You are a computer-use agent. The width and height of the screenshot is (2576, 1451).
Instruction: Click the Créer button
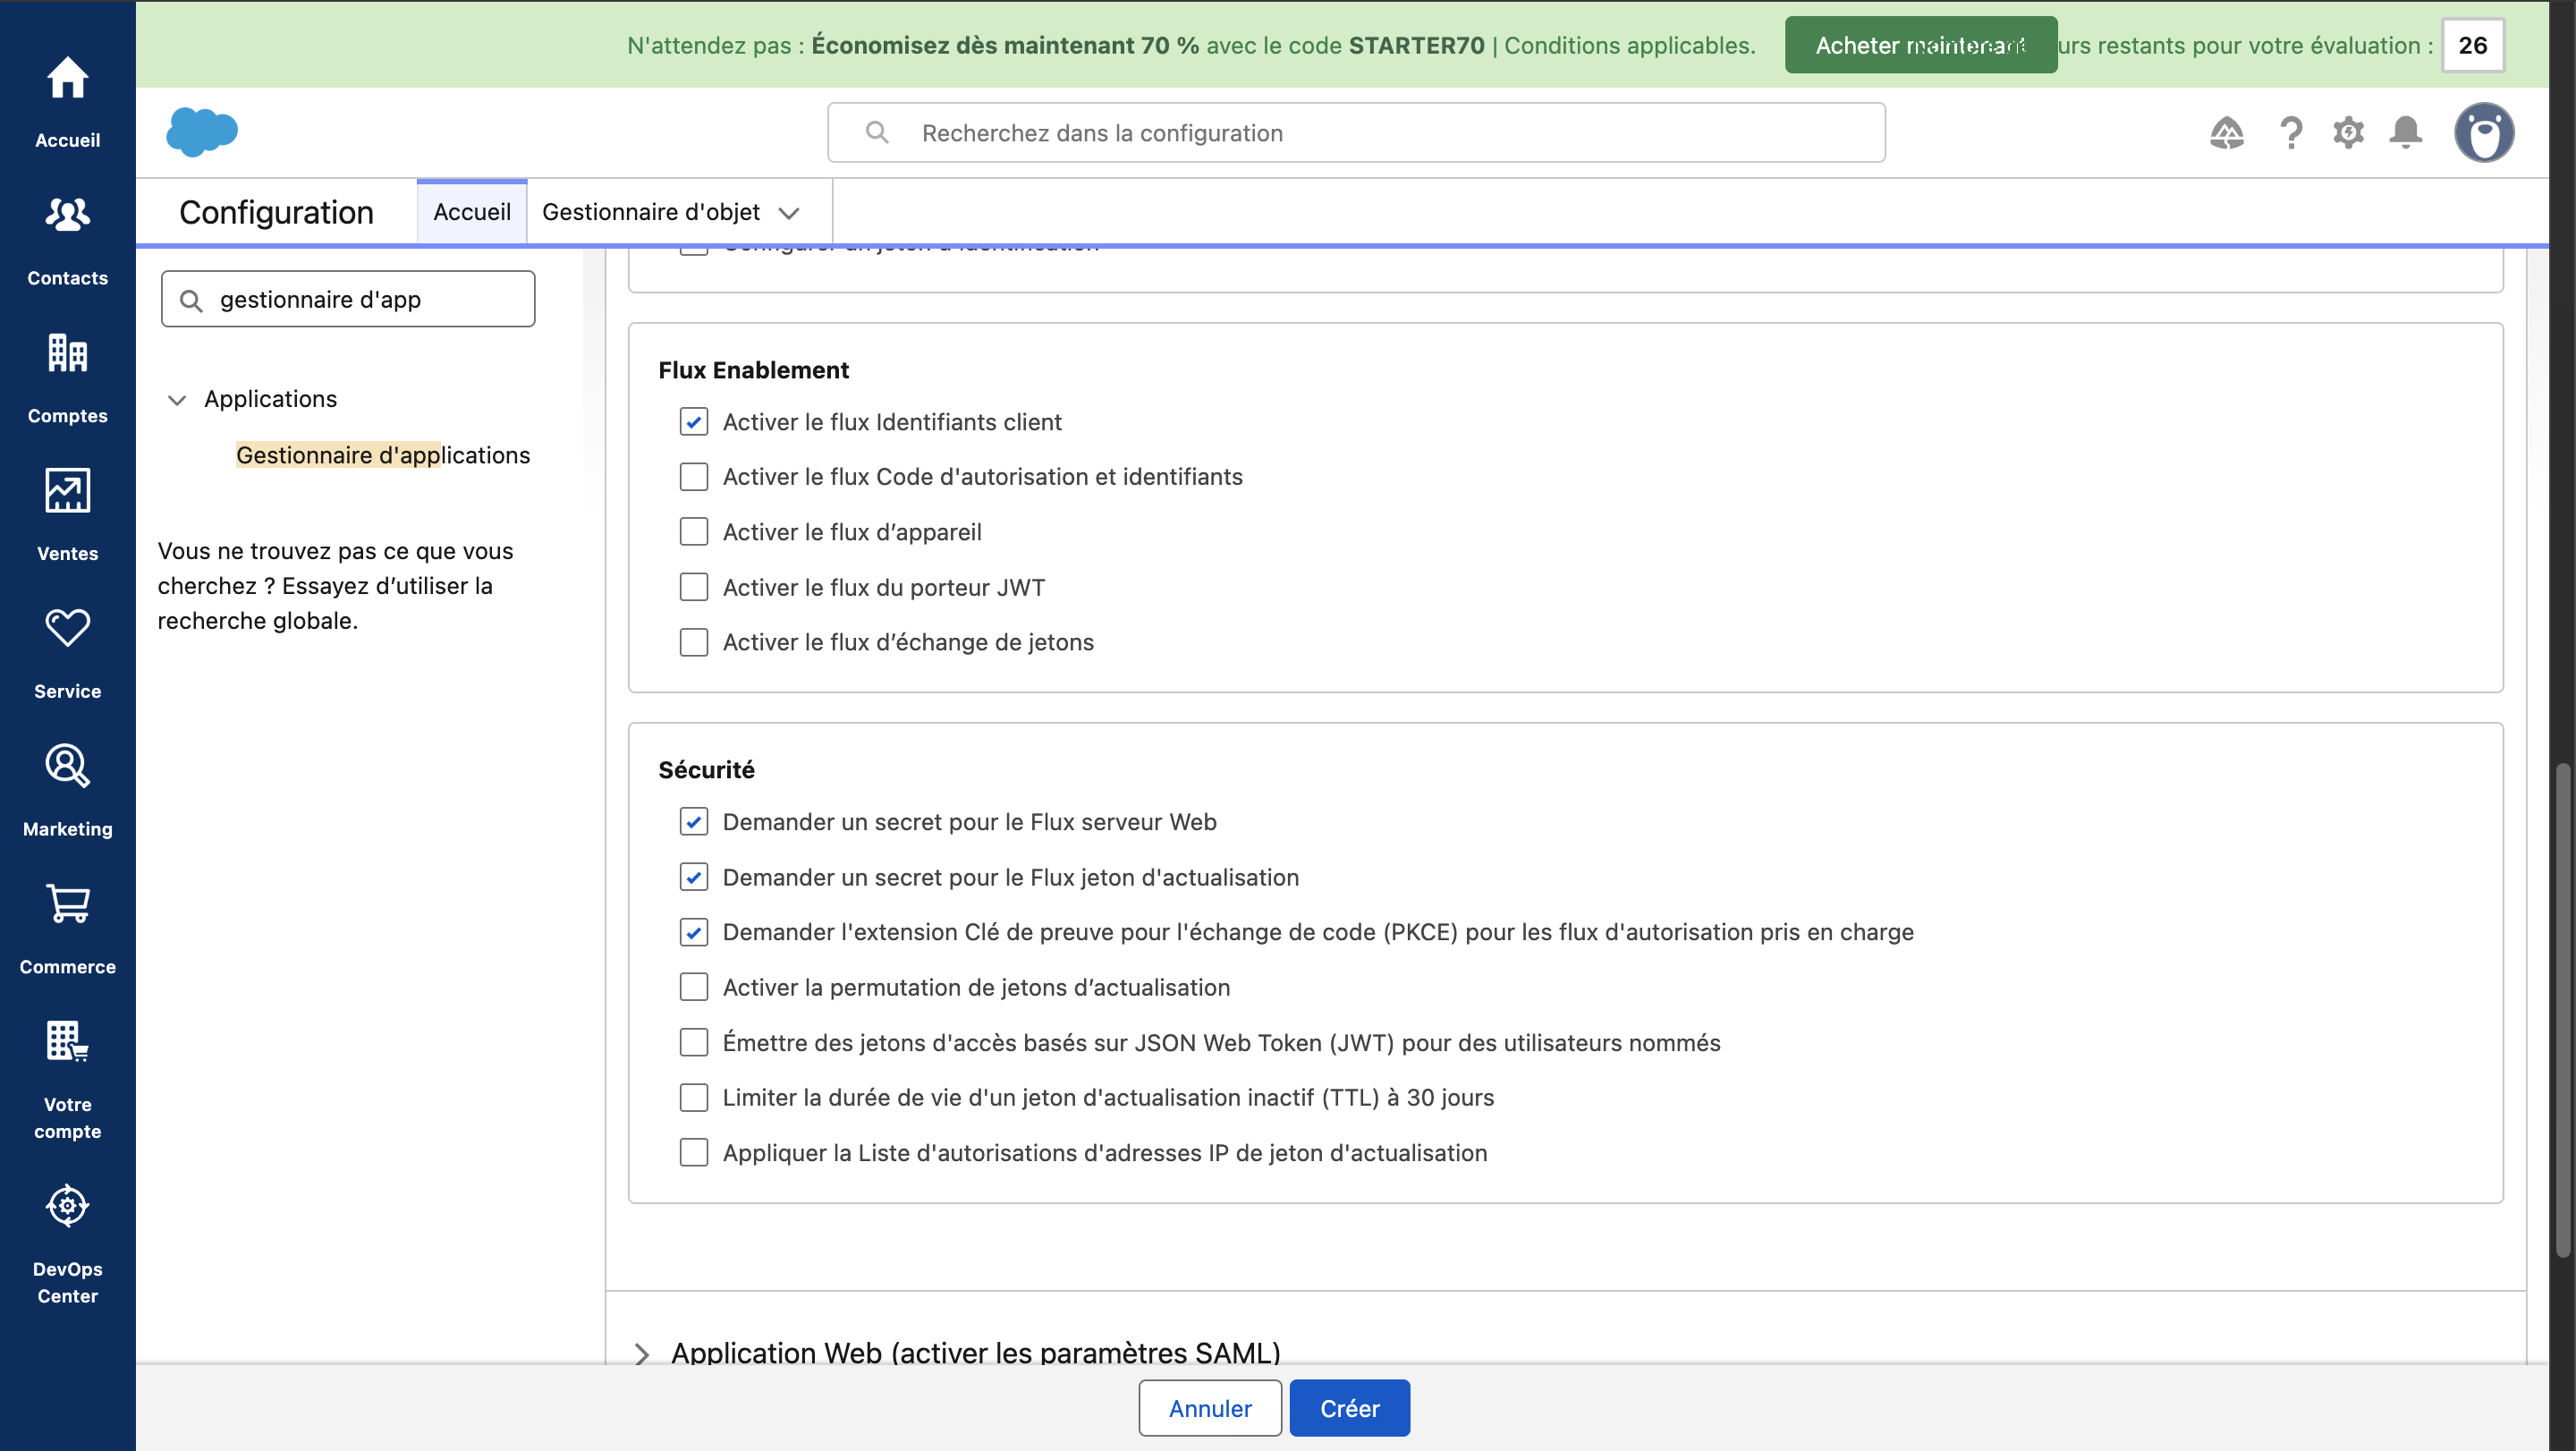[1349, 1408]
